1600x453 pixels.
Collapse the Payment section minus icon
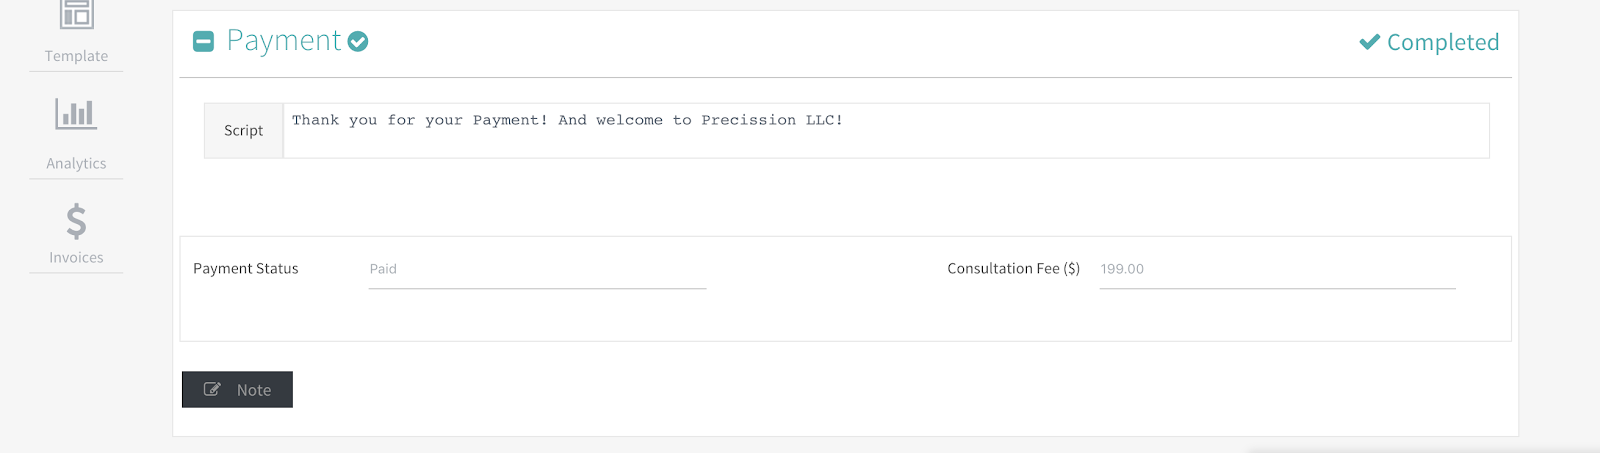pyautogui.click(x=203, y=41)
